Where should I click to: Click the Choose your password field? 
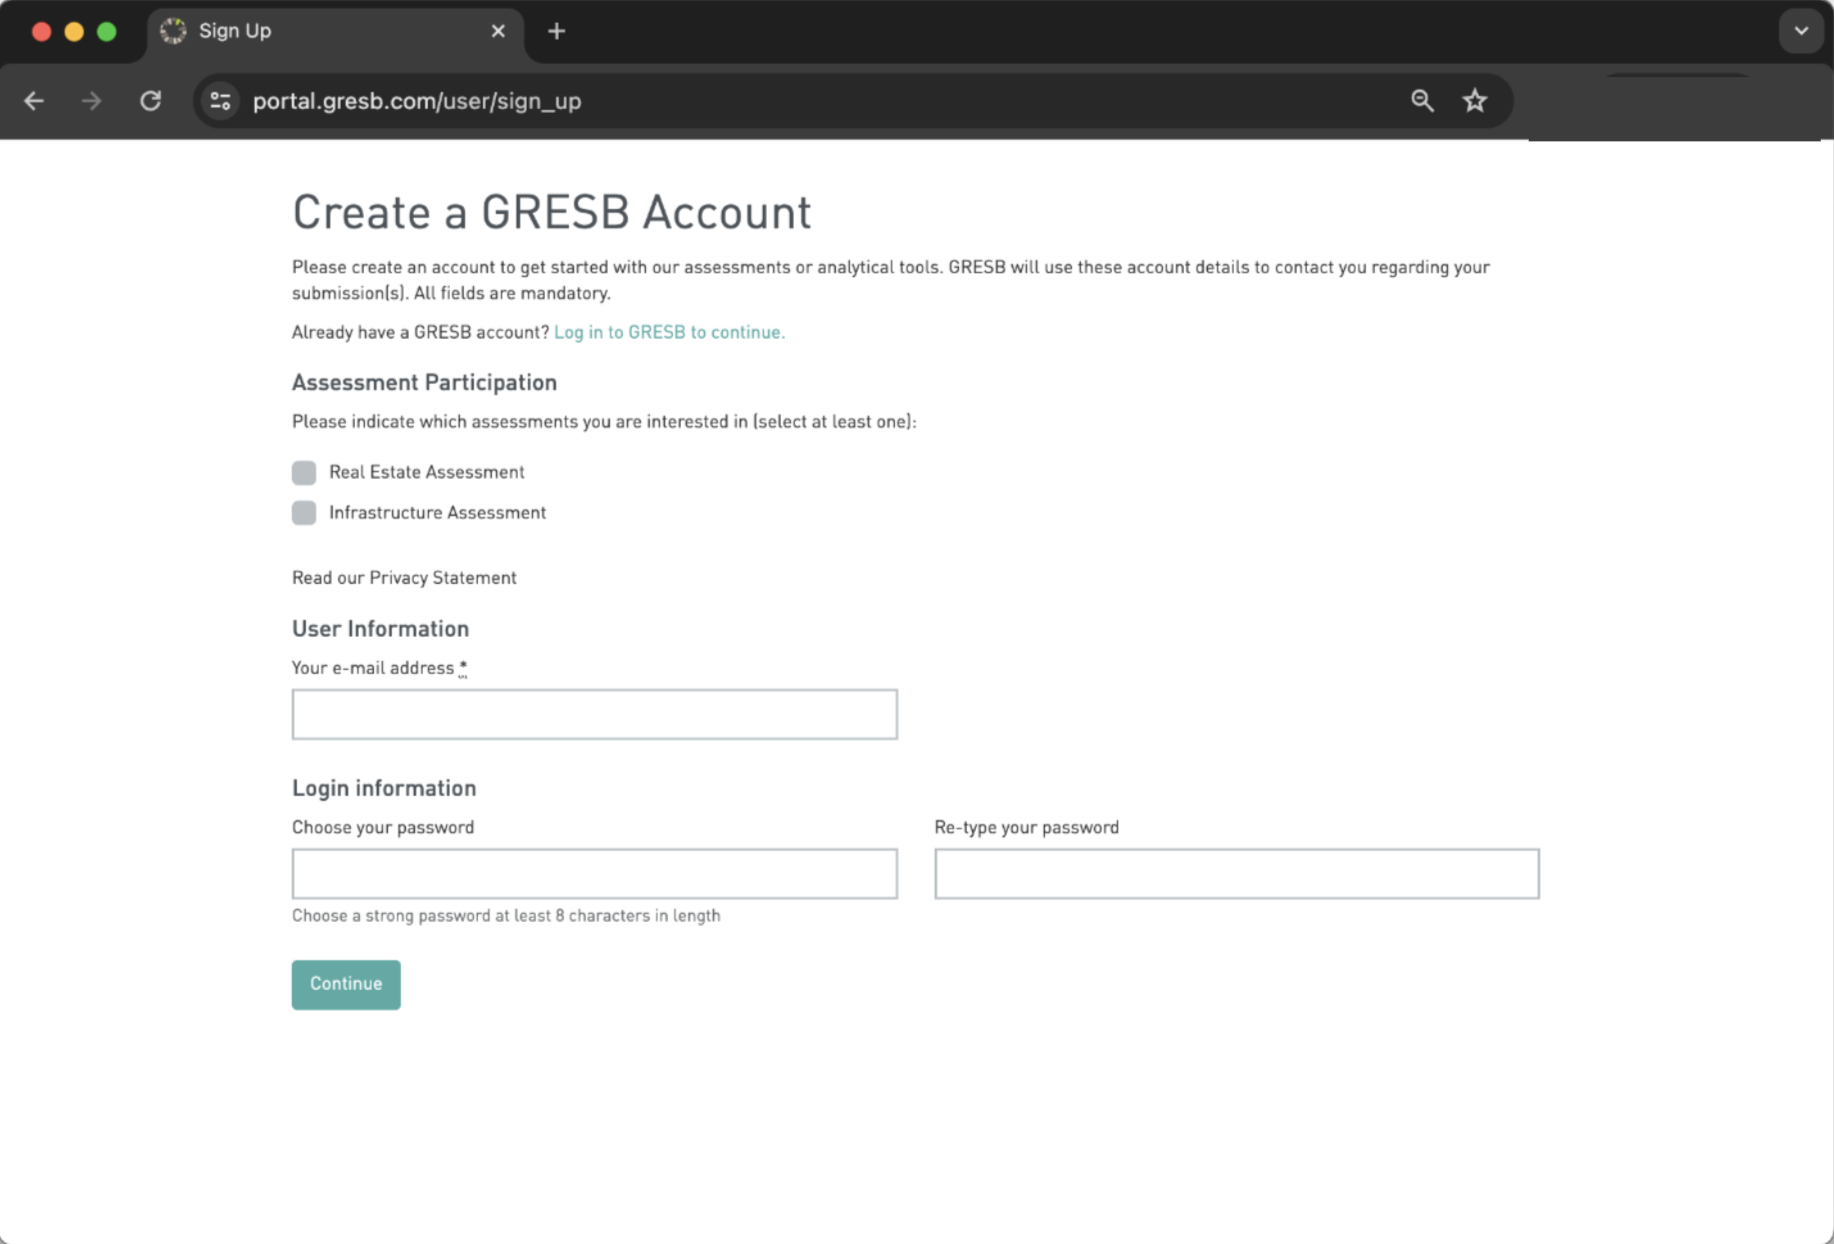tap(594, 874)
